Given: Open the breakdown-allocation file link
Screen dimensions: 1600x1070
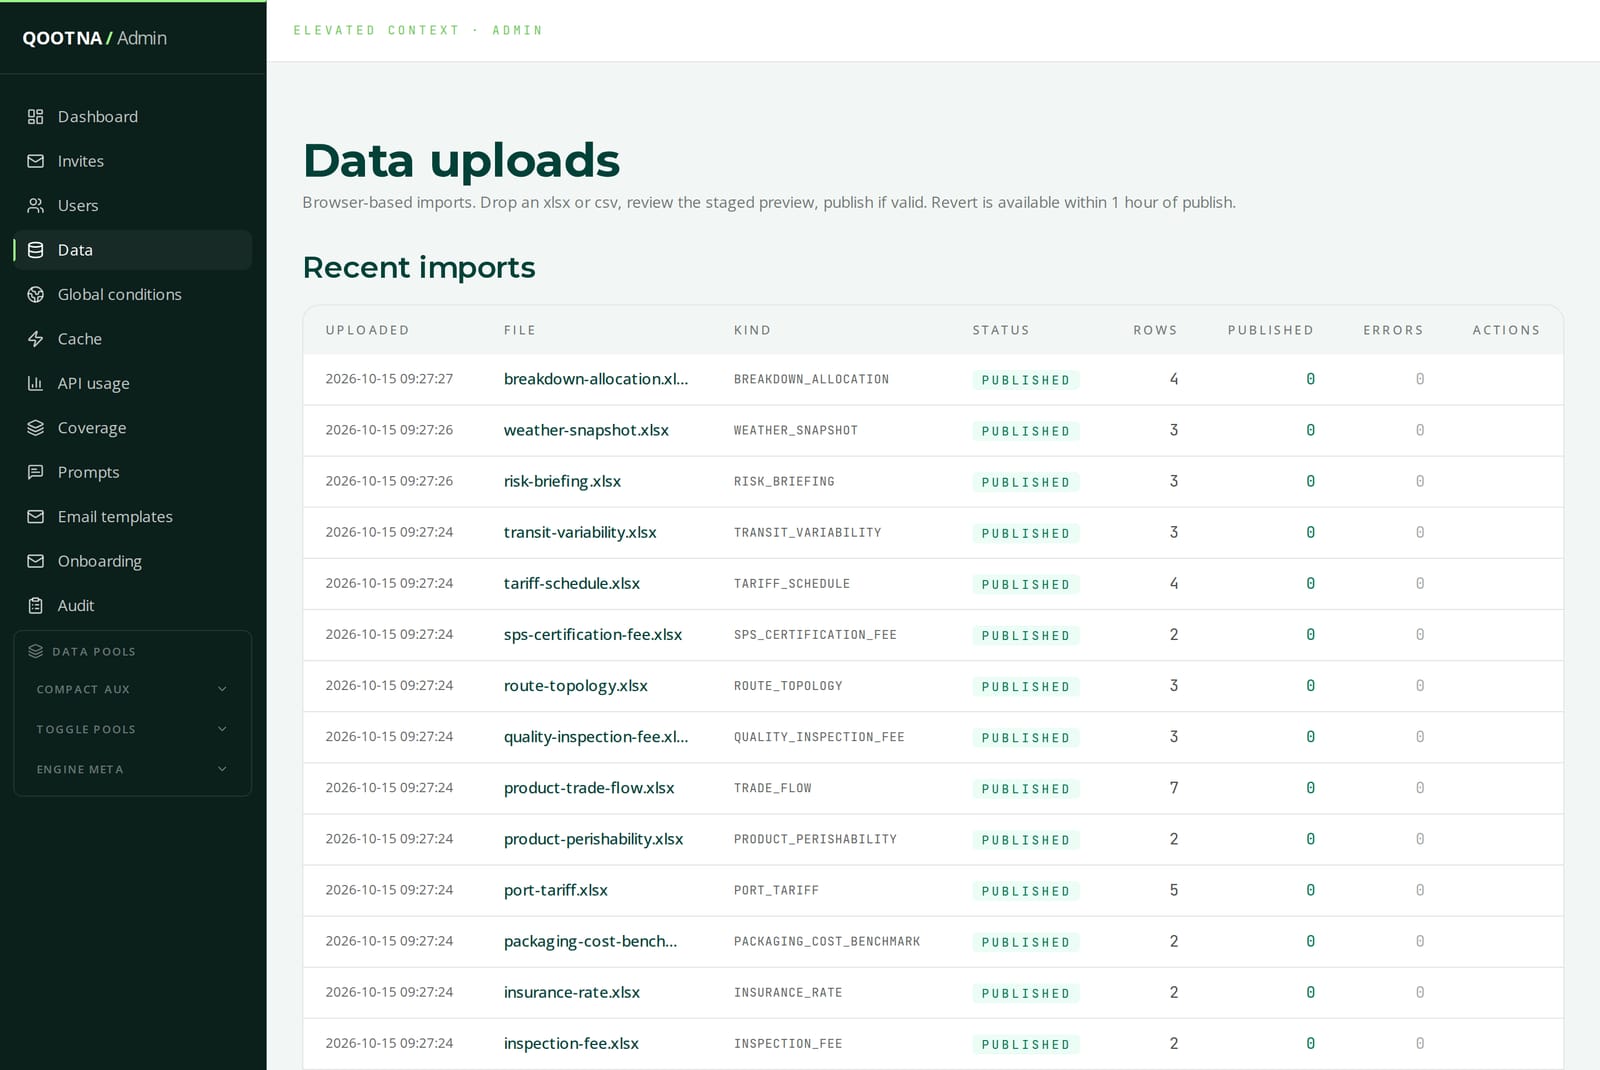Looking at the screenshot, I should click(596, 379).
